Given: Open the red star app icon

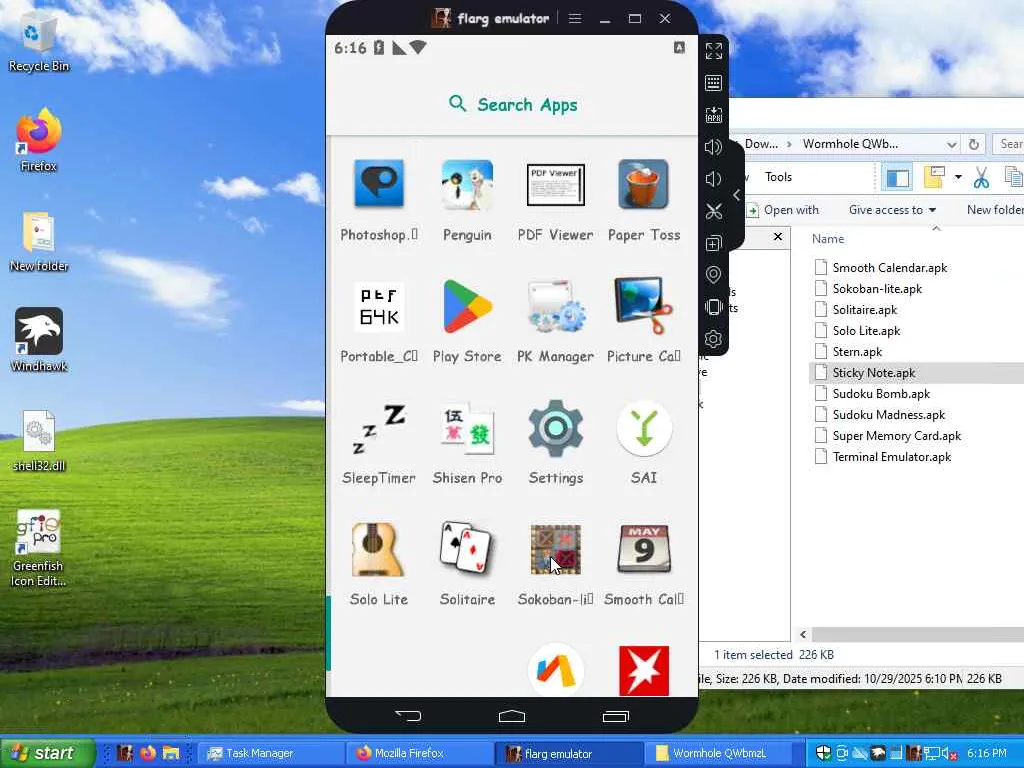Looking at the screenshot, I should coord(644,671).
